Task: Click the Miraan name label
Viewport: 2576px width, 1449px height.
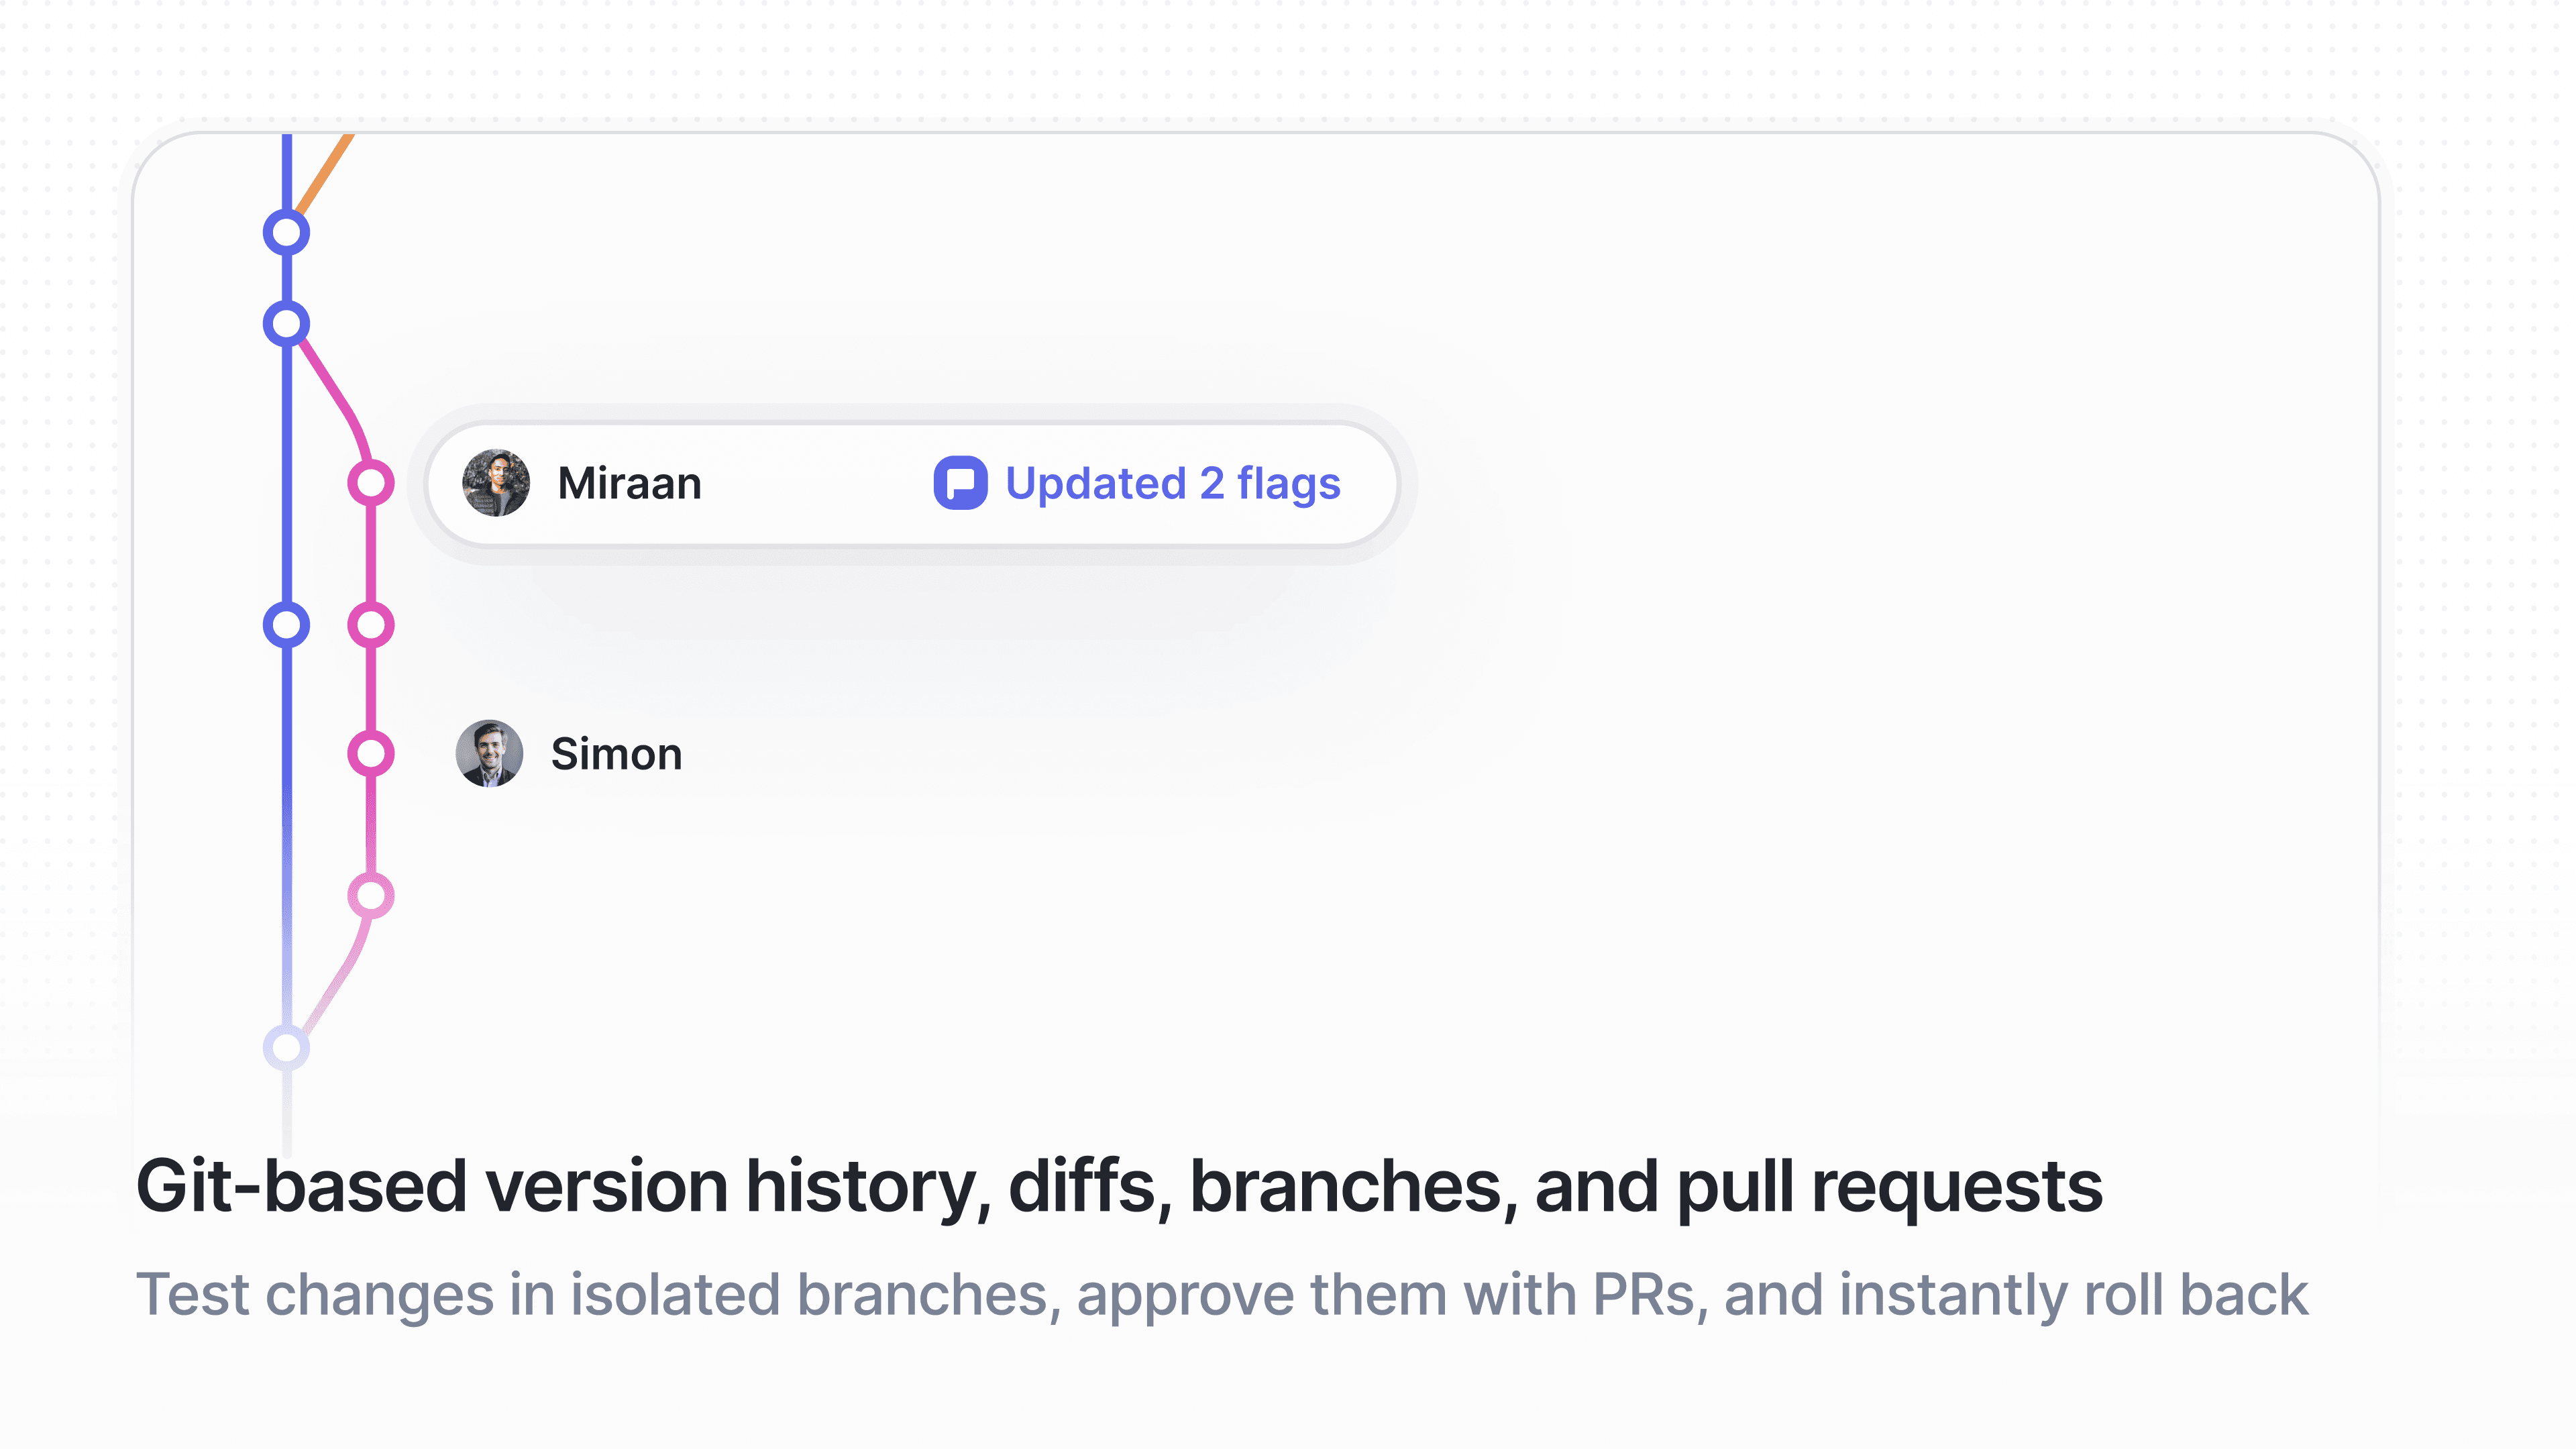Action: [x=629, y=484]
